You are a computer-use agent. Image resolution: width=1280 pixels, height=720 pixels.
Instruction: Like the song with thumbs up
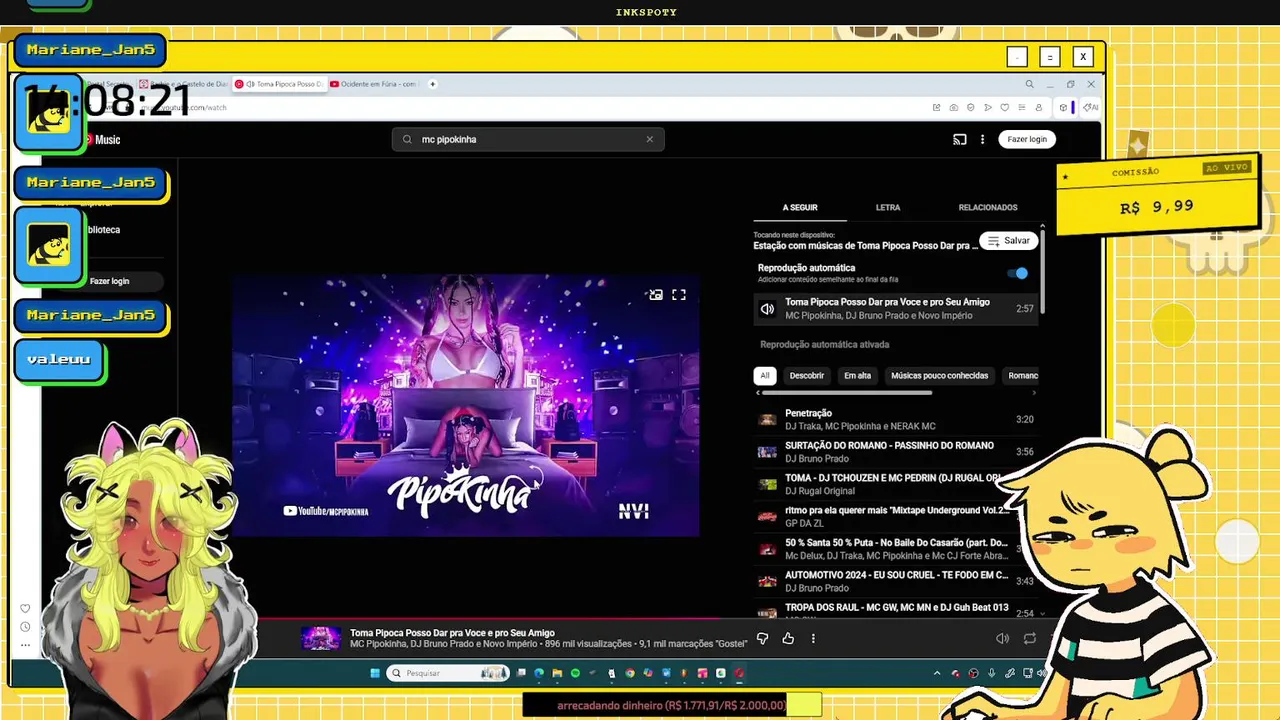pyautogui.click(x=788, y=638)
